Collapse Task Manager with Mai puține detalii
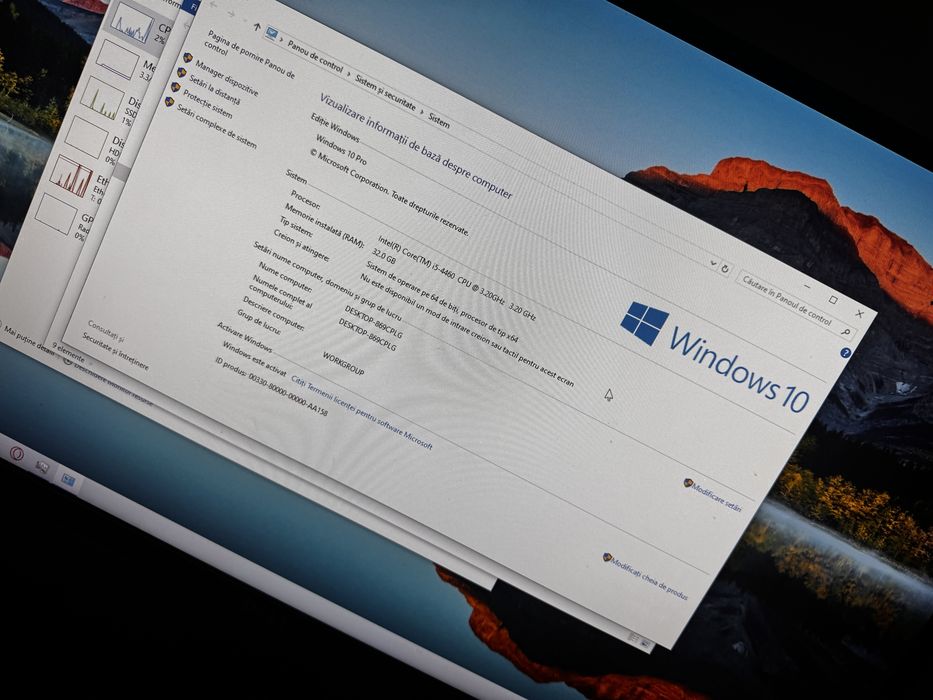This screenshot has width=933, height=700. (29, 338)
